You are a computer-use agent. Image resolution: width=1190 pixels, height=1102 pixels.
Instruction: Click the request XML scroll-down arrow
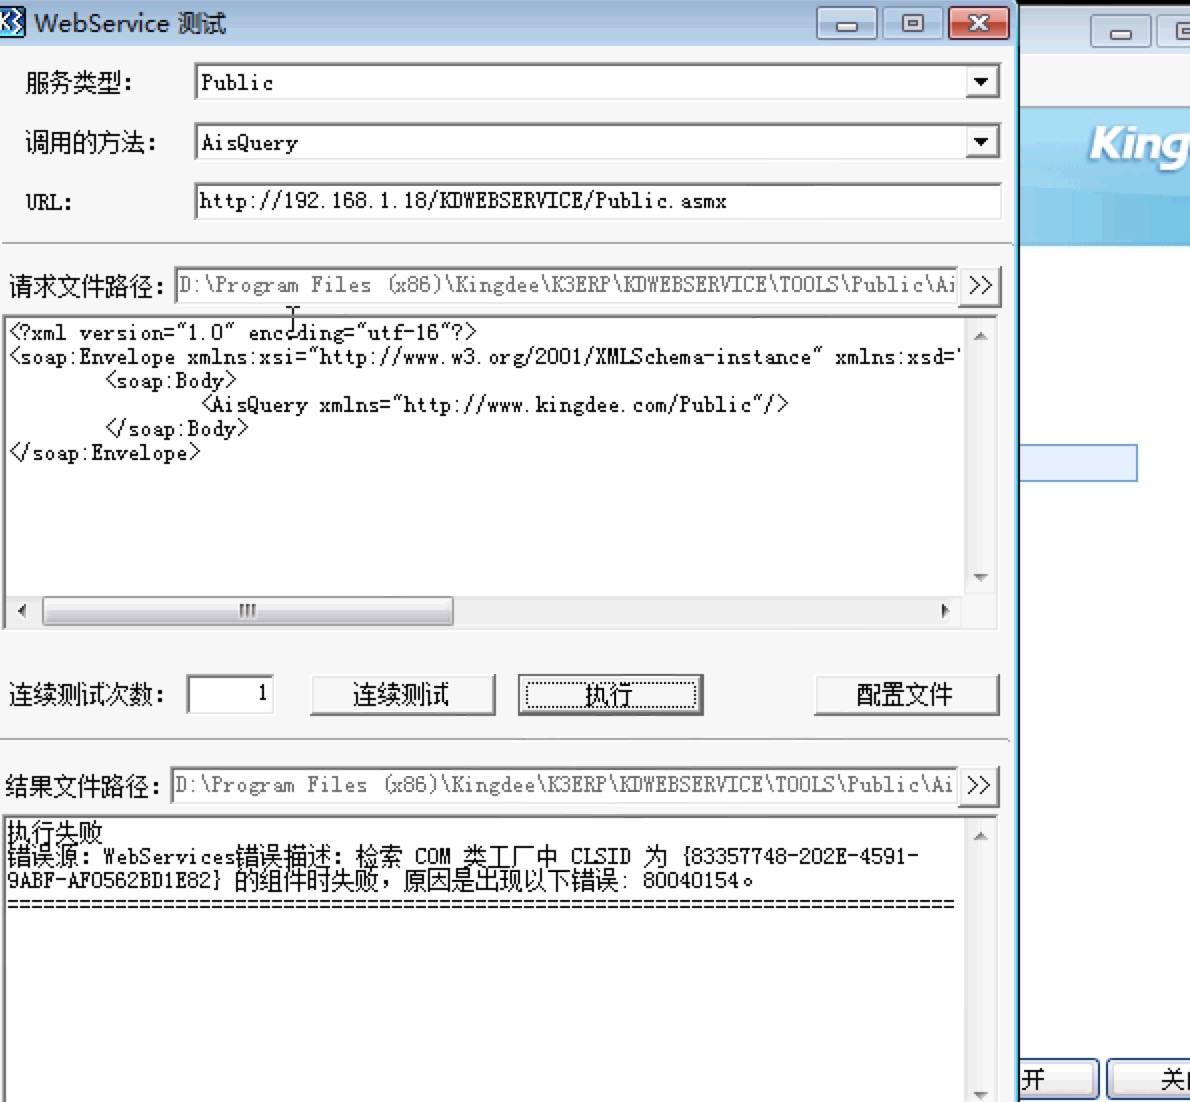981,578
